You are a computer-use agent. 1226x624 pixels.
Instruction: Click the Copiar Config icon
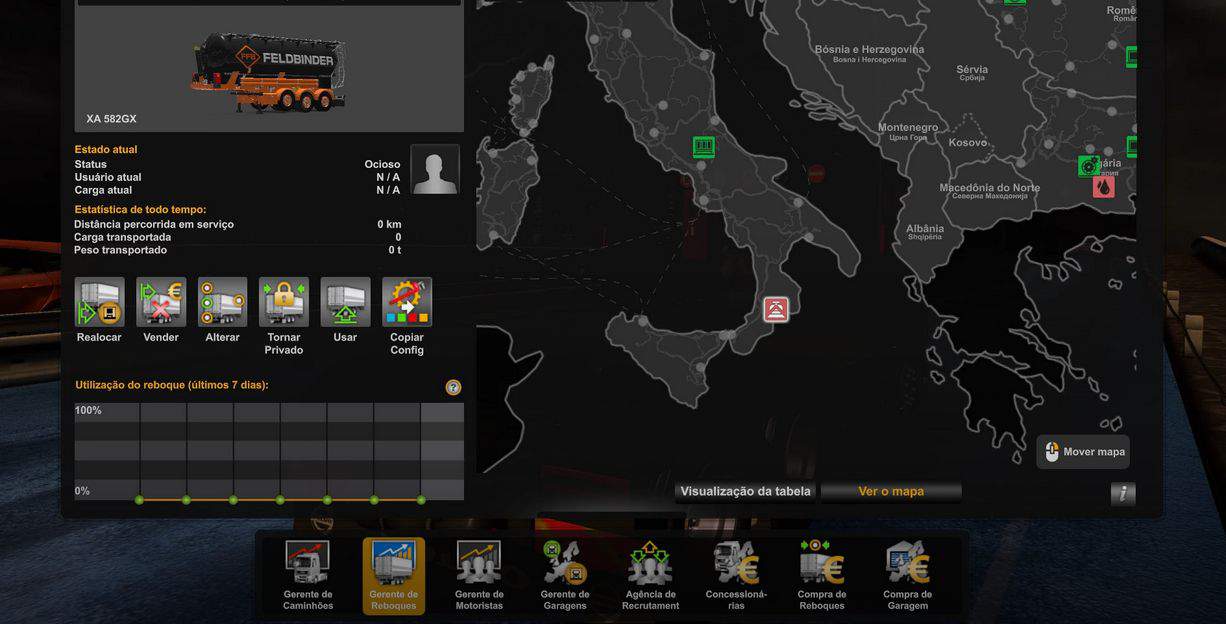click(407, 302)
